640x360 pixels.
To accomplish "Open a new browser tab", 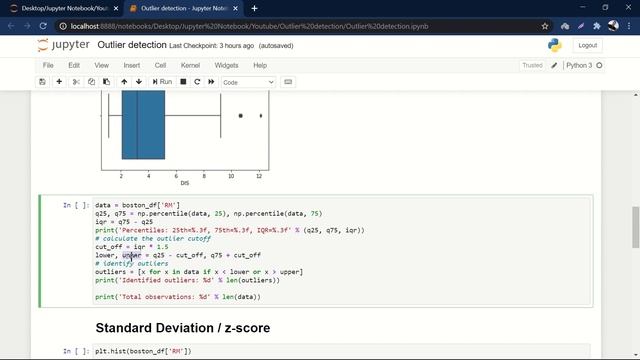I will 254,8.
